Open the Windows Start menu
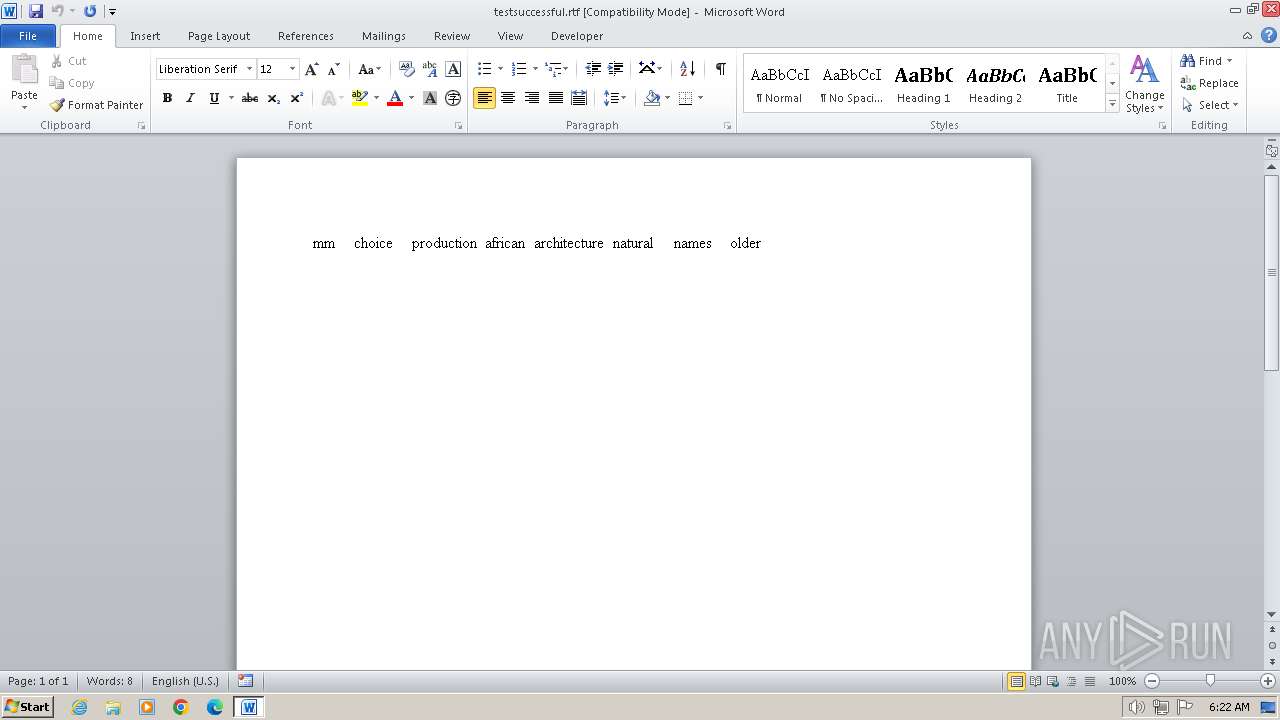 coord(27,707)
